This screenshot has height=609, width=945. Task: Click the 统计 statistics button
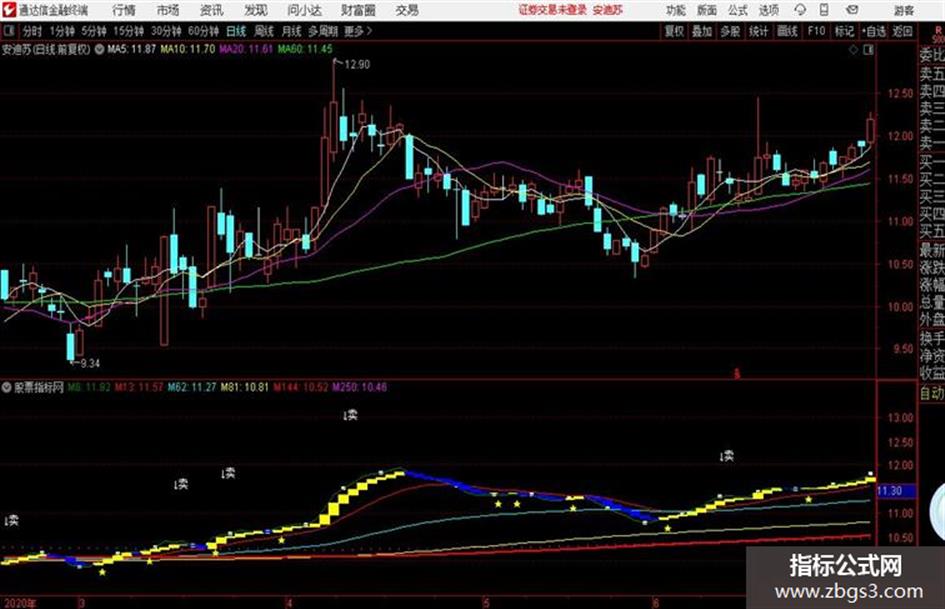[759, 31]
